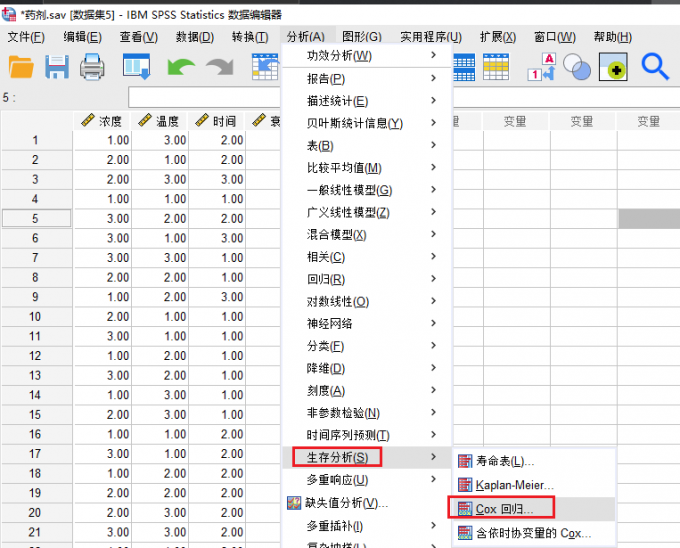Viewport: 680px width, 548px height.
Task: Expand 比较平均值(M) submenu entry
Action: click(x=344, y=168)
